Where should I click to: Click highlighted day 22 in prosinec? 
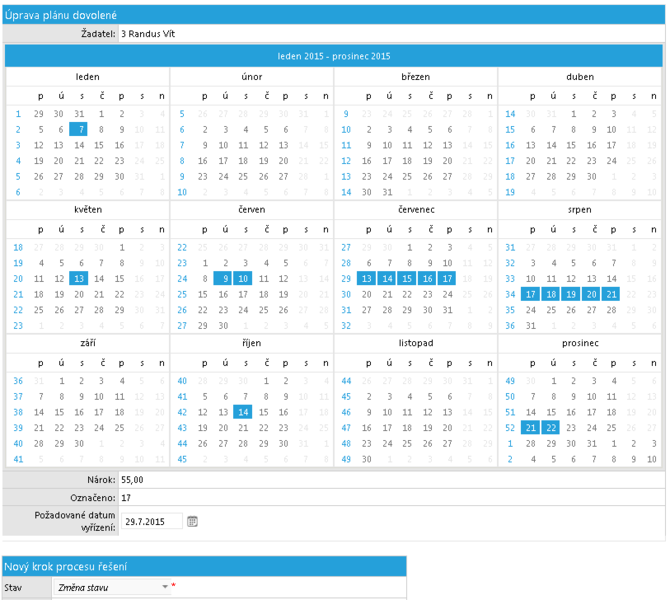pyautogui.click(x=550, y=428)
